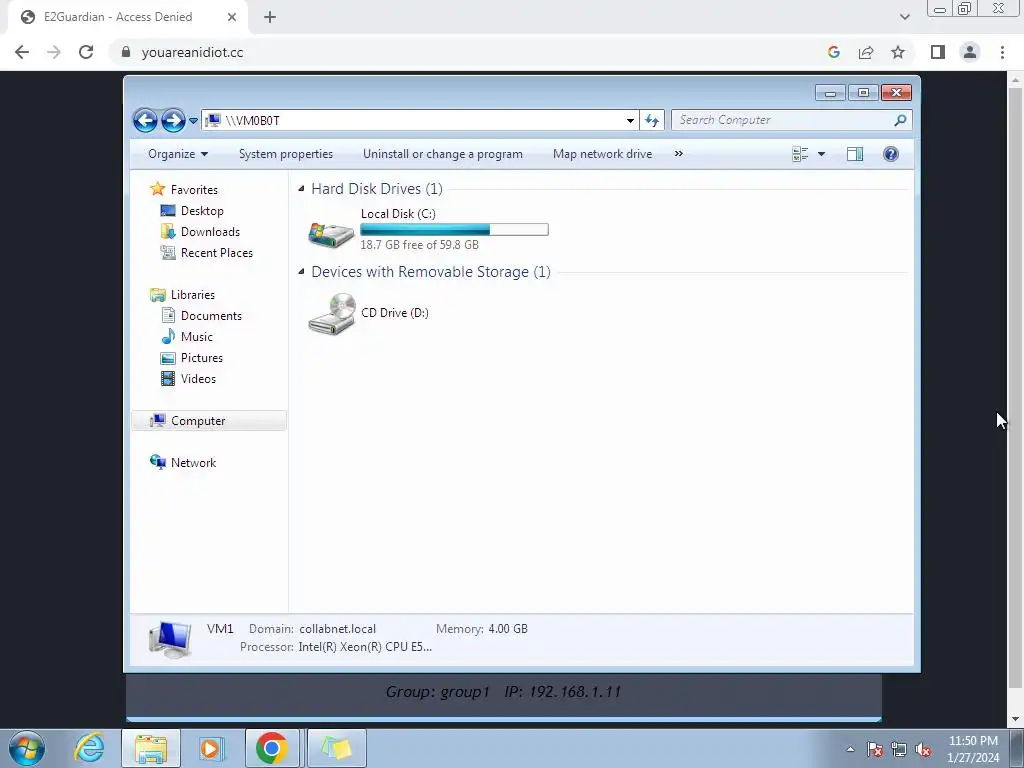Click the search magnifier icon
The height and width of the screenshot is (768, 1024).
click(x=901, y=120)
